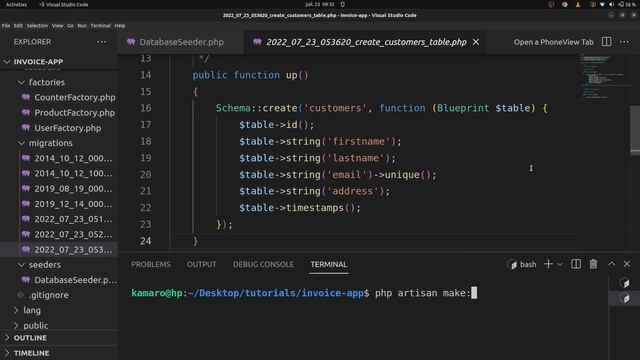The height and width of the screenshot is (360, 640).
Task: Click line number 24 in gutter
Action: click(x=145, y=241)
